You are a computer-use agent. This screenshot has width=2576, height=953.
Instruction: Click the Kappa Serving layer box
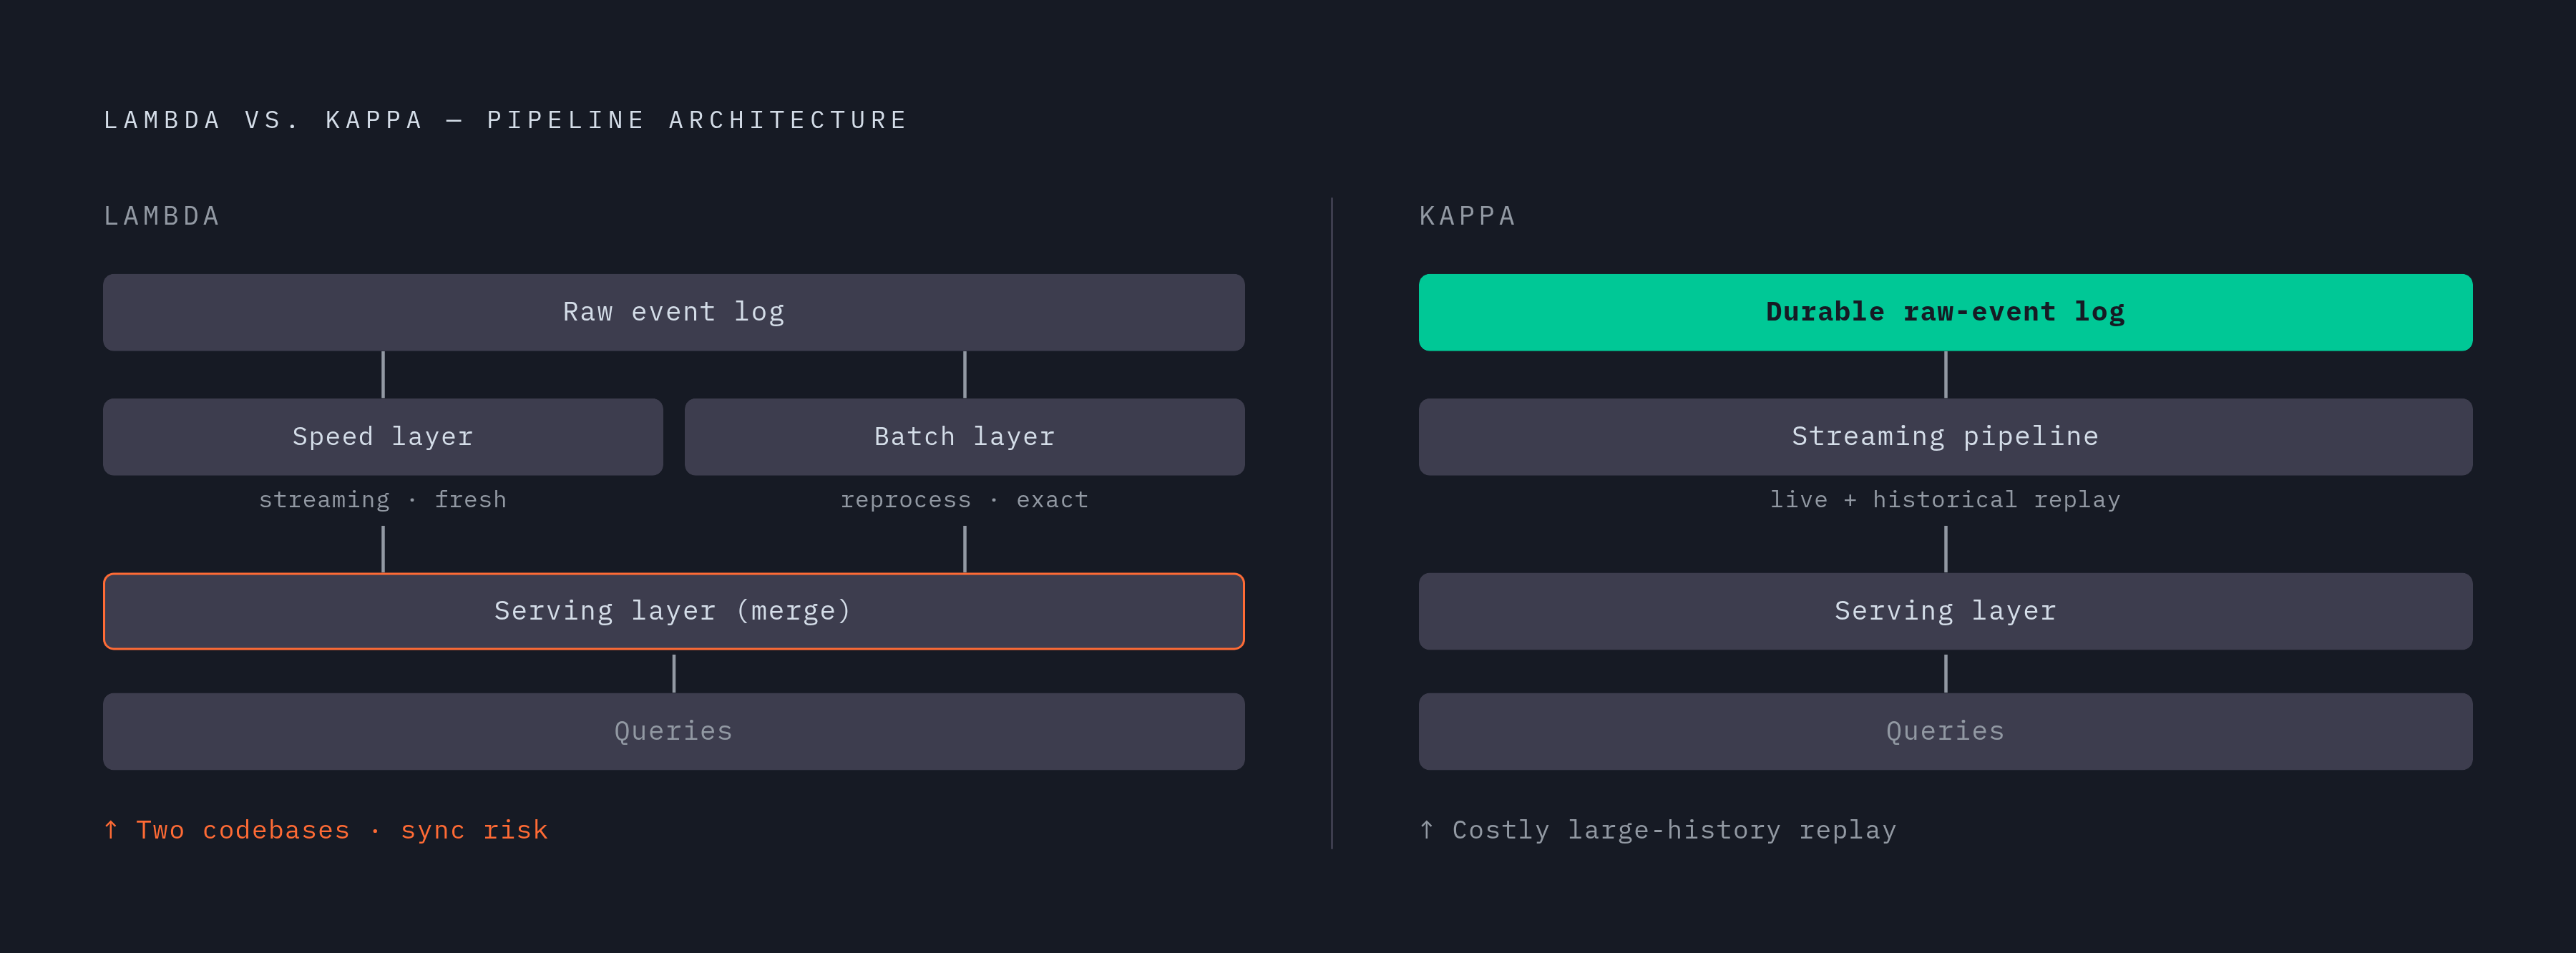click(x=1945, y=611)
